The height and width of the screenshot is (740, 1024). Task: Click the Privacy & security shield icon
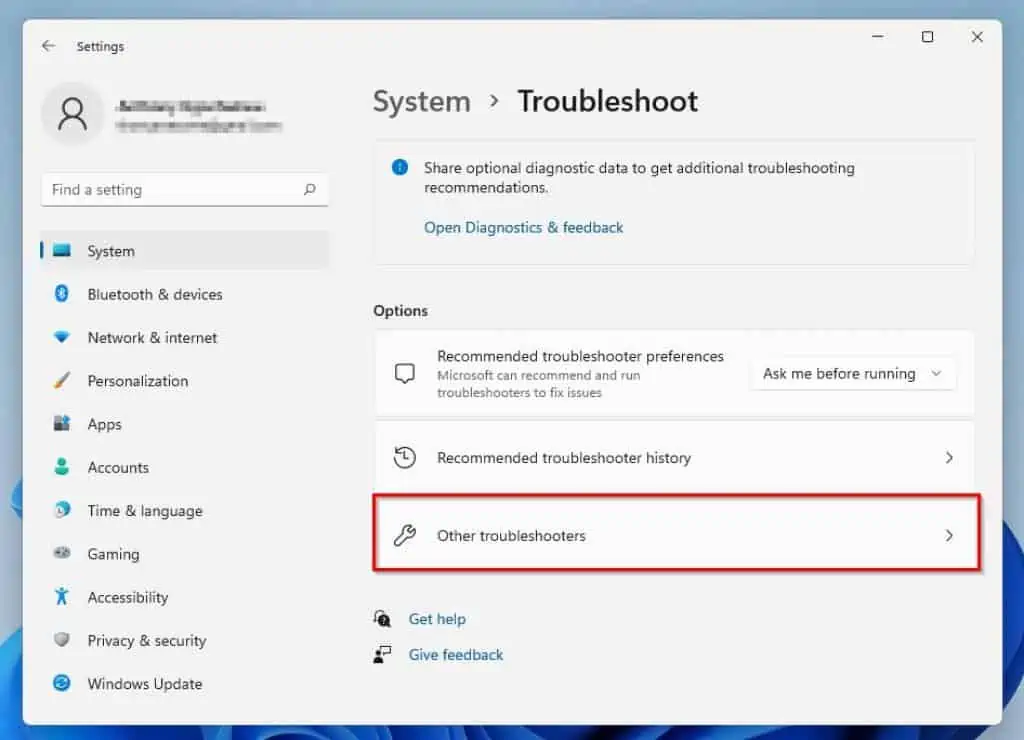point(62,640)
